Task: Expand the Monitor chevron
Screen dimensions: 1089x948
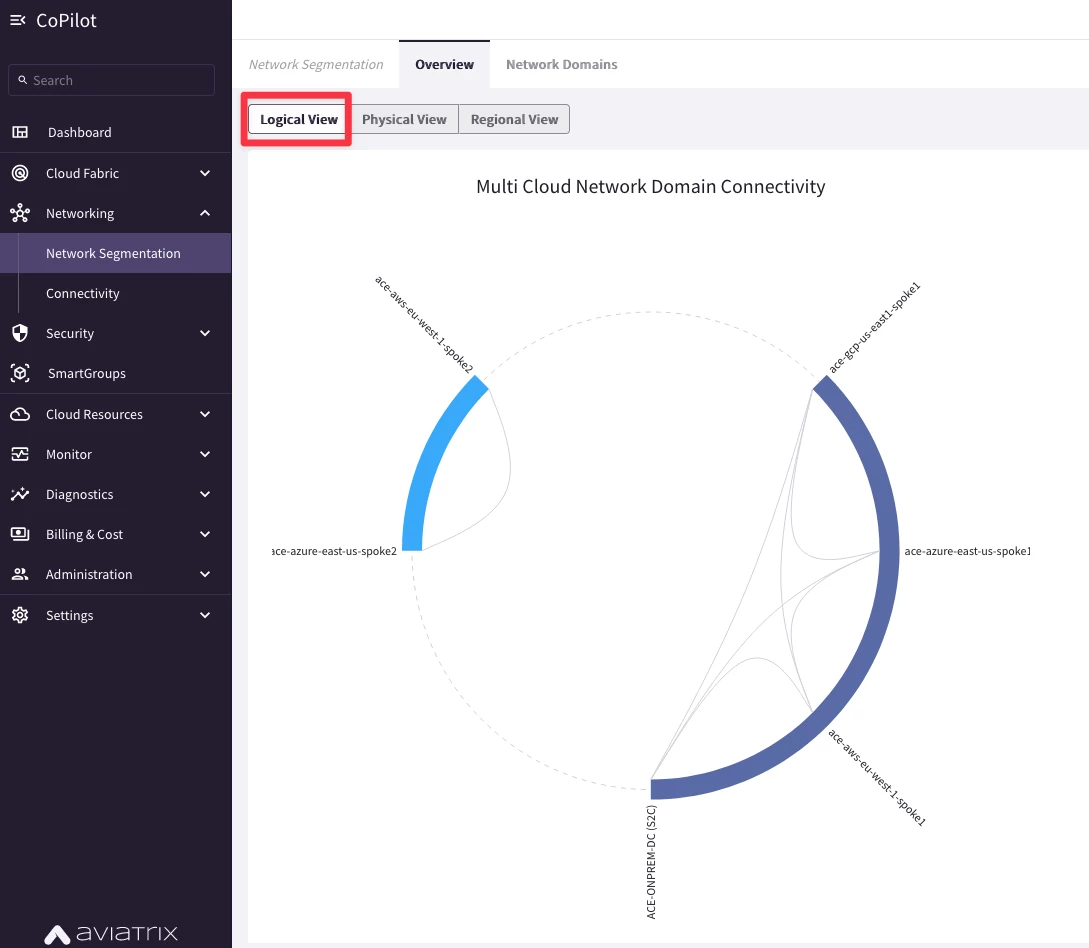Action: pyautogui.click(x=205, y=454)
